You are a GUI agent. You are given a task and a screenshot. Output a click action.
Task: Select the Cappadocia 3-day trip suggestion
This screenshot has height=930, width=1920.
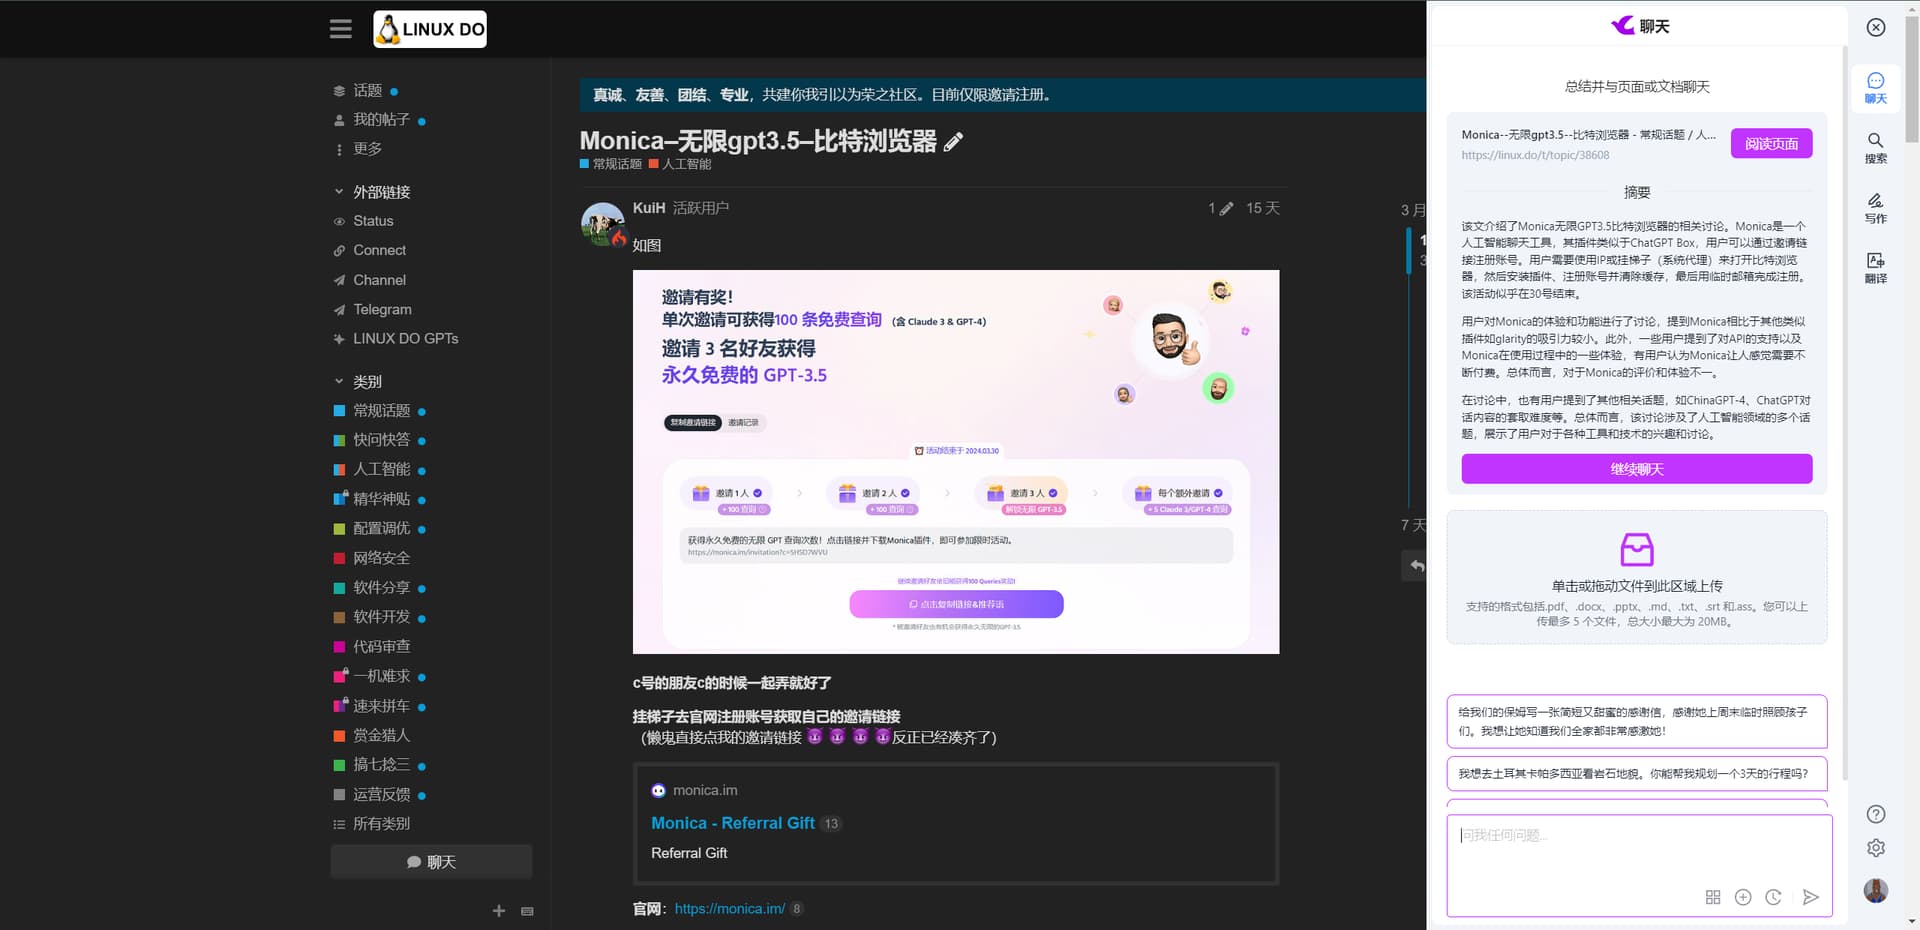coord(1637,774)
